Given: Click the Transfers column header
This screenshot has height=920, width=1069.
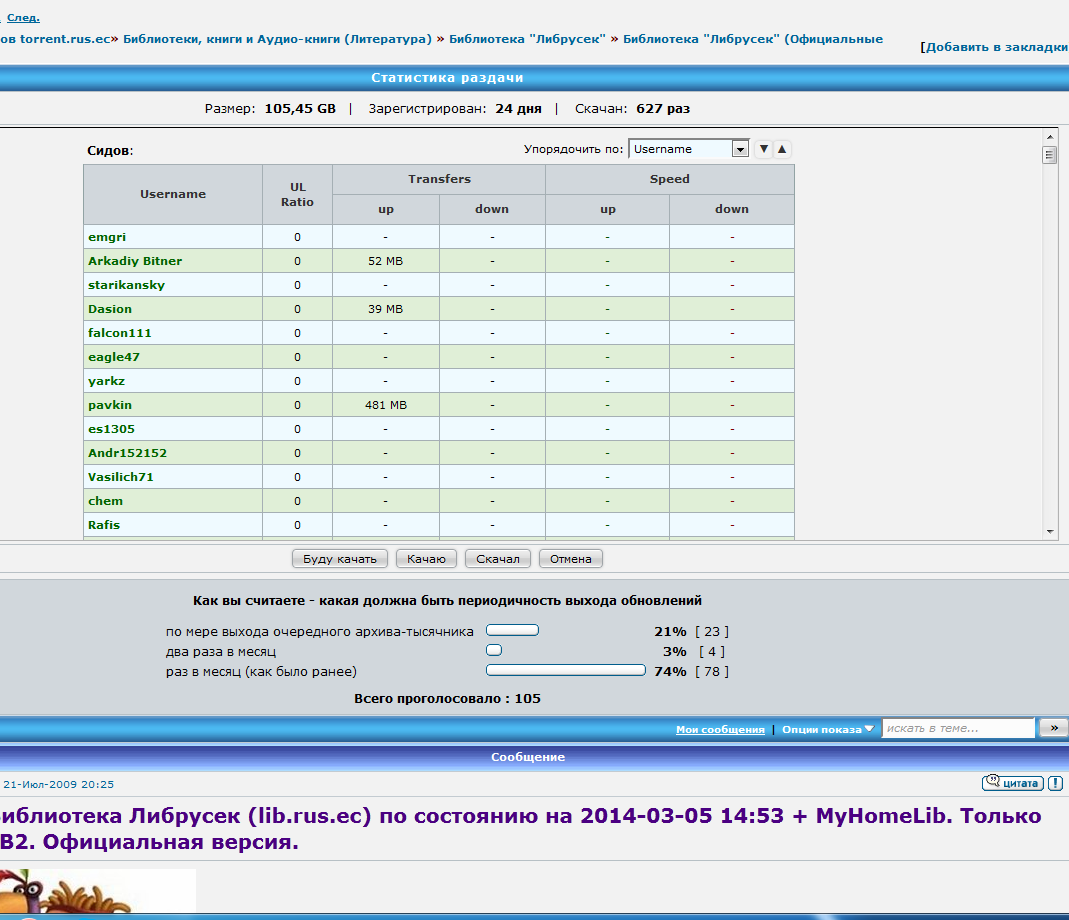Looking at the screenshot, I should (439, 179).
